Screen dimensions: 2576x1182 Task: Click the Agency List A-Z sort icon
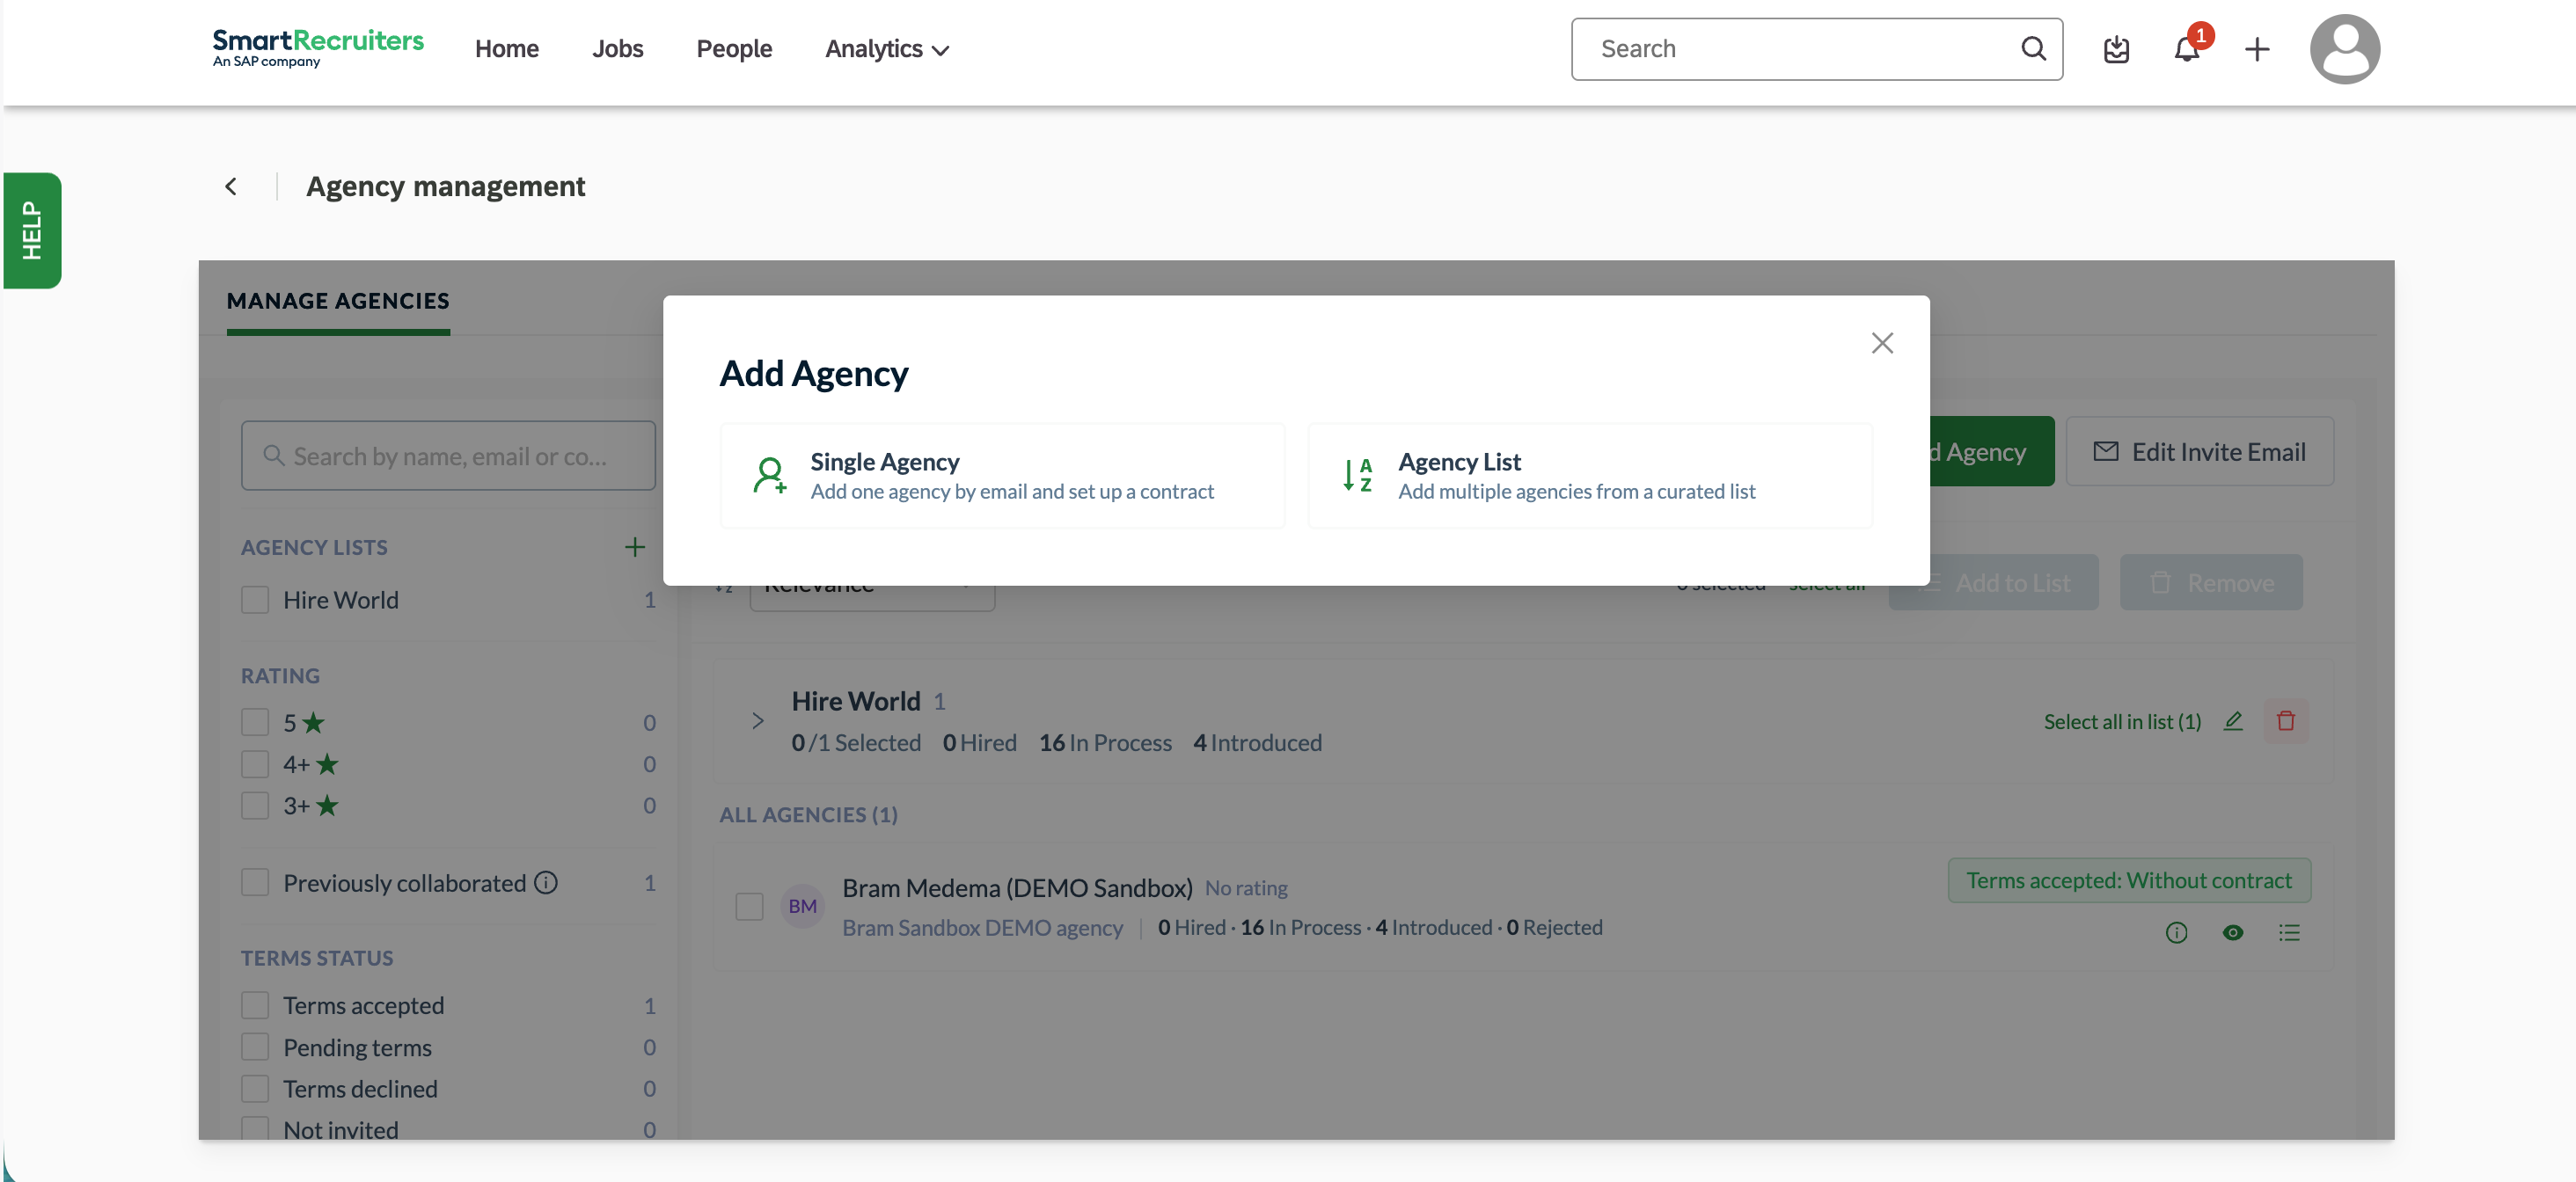1357,476
